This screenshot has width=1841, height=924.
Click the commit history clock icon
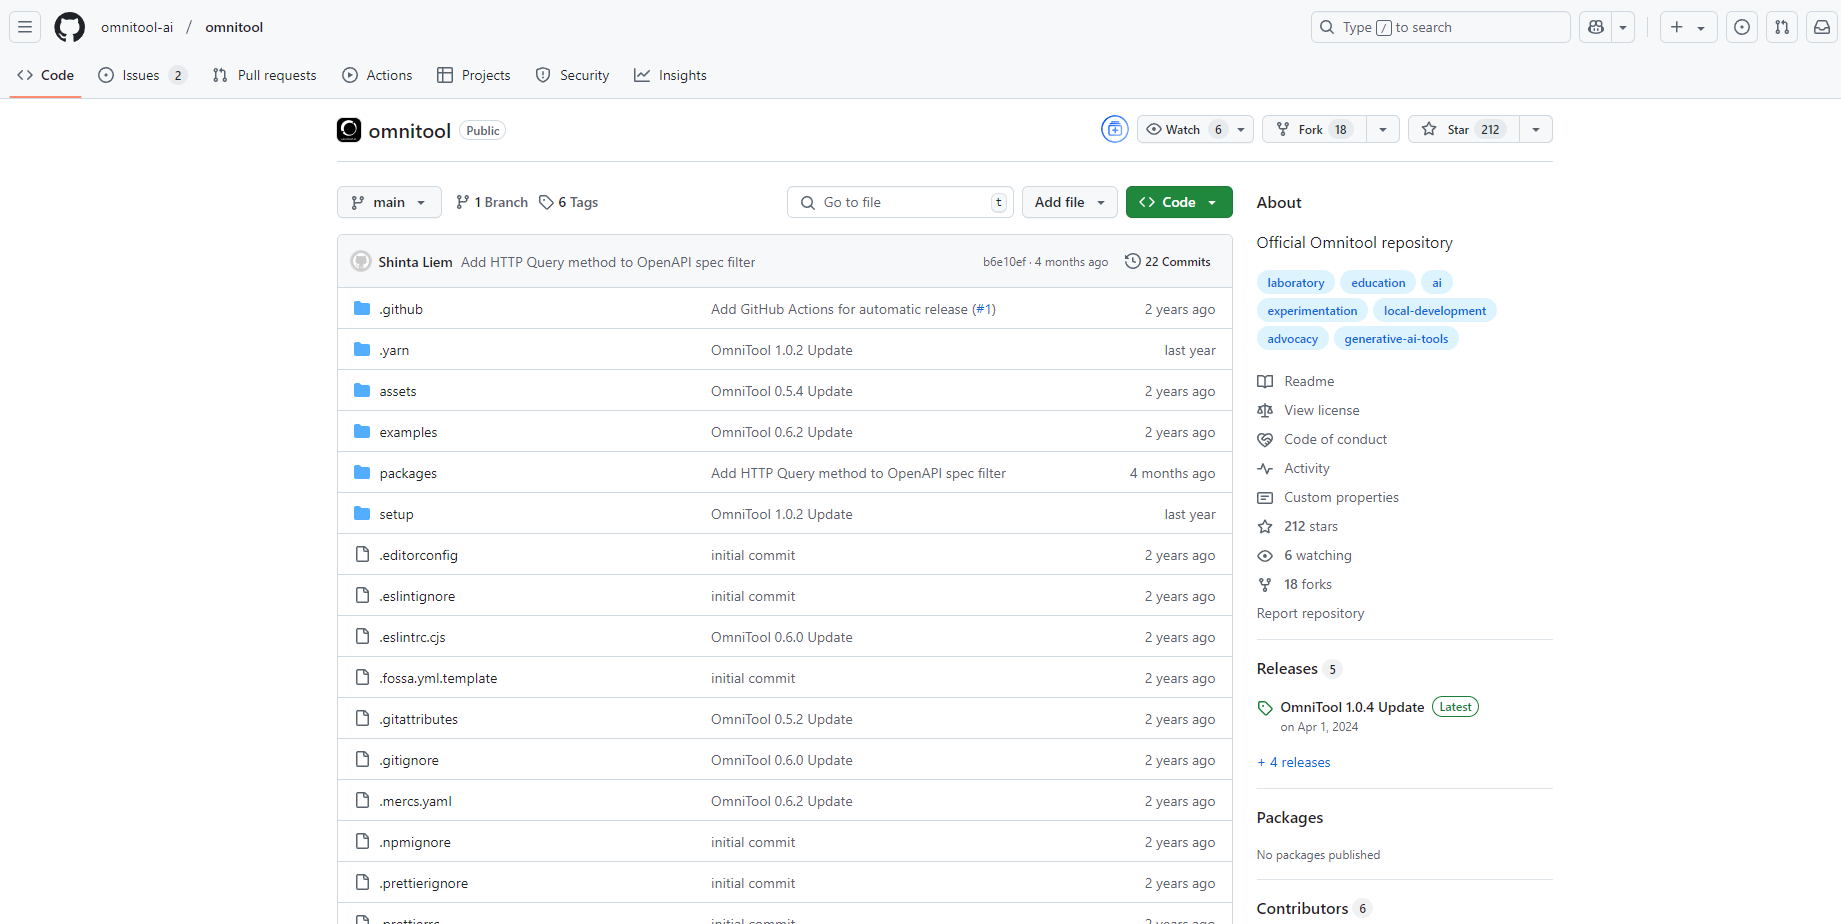1132,261
